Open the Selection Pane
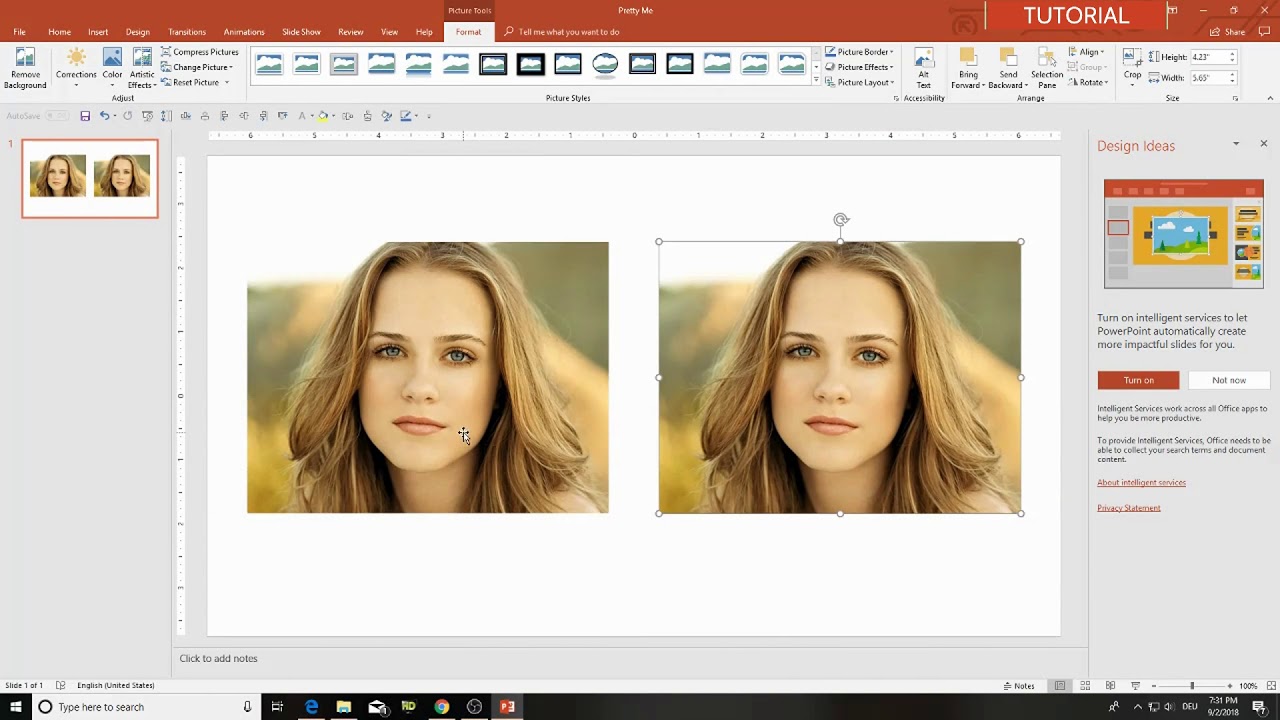The image size is (1280, 720). [x=1047, y=68]
